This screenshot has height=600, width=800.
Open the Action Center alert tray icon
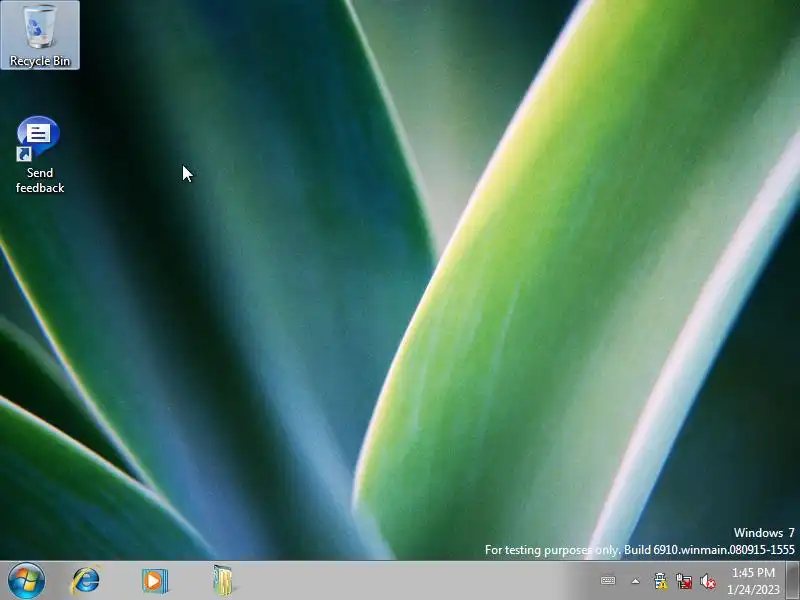660,581
